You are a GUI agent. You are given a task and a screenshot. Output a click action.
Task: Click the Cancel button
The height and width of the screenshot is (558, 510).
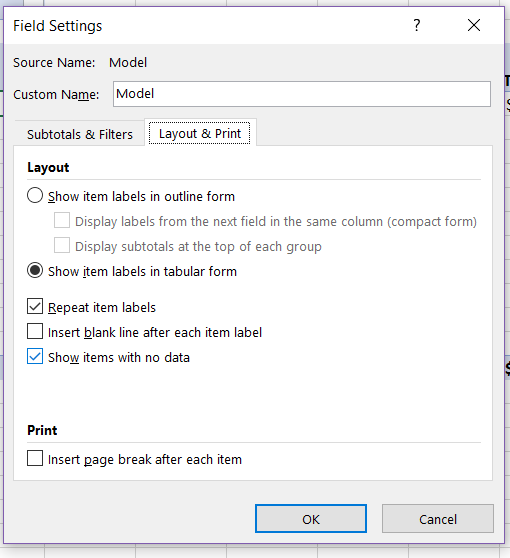pos(438,518)
